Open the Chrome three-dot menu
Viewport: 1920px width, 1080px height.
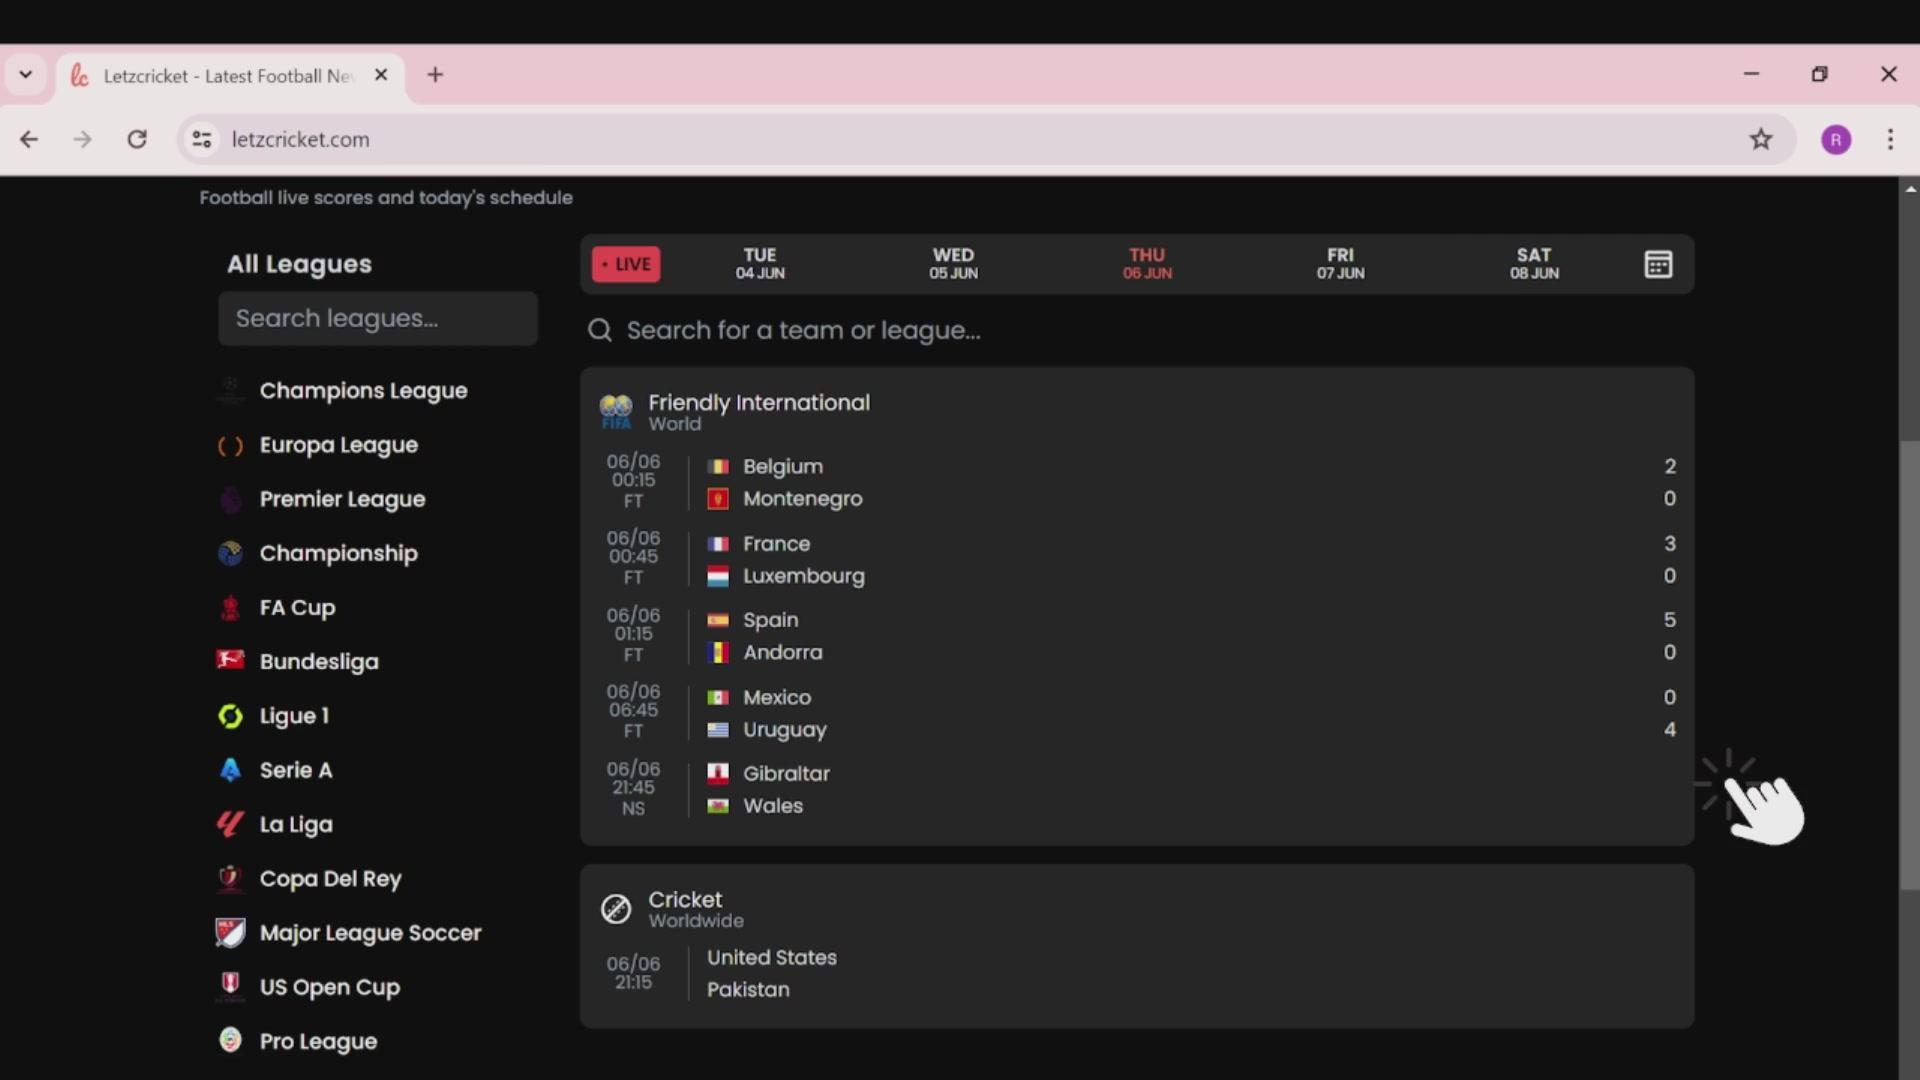pos(1890,139)
